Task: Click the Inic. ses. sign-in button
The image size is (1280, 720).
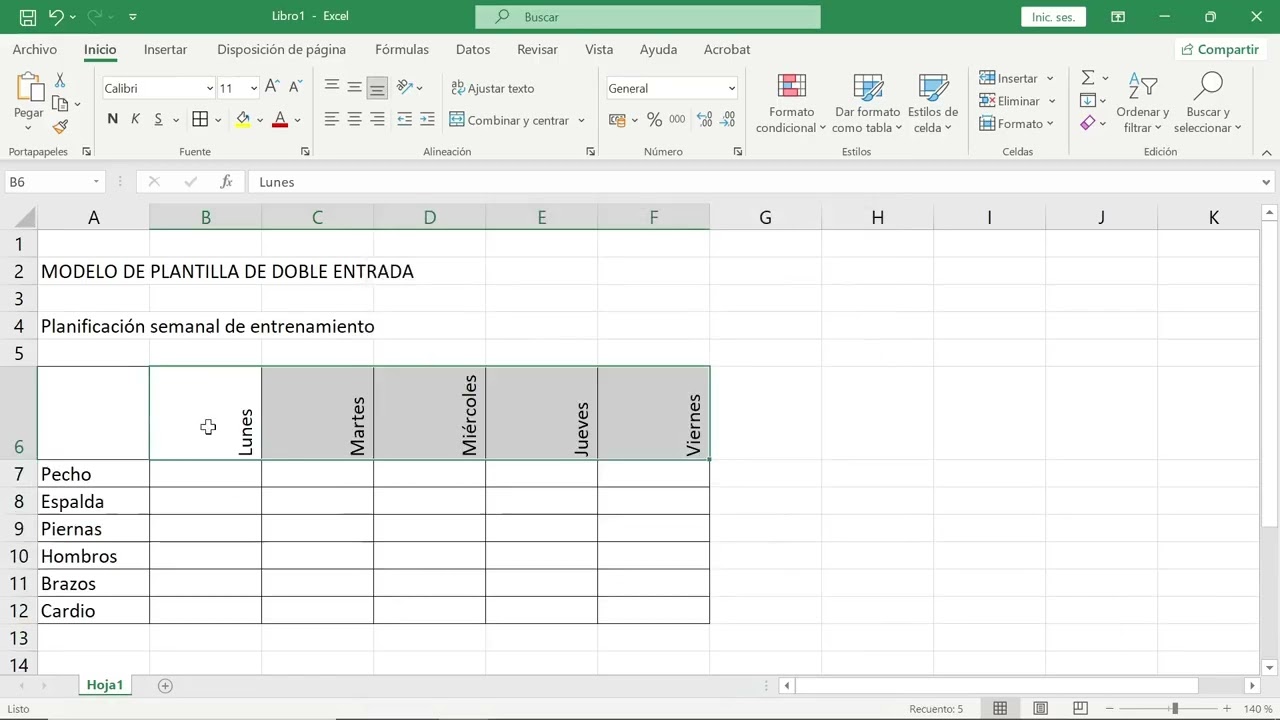Action: click(1053, 17)
